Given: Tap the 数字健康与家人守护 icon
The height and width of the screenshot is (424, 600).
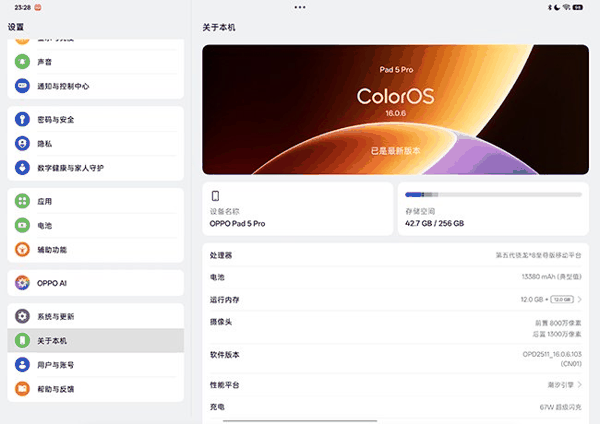Looking at the screenshot, I should point(21,168).
